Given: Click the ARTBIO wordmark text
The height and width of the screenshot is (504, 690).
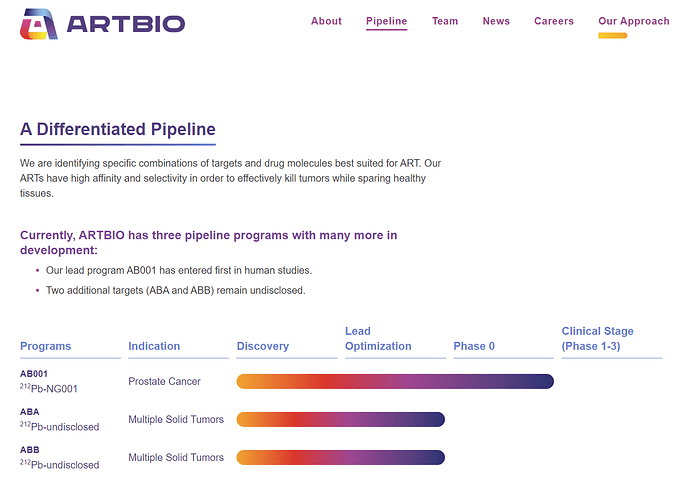Looking at the screenshot, I should (126, 24).
